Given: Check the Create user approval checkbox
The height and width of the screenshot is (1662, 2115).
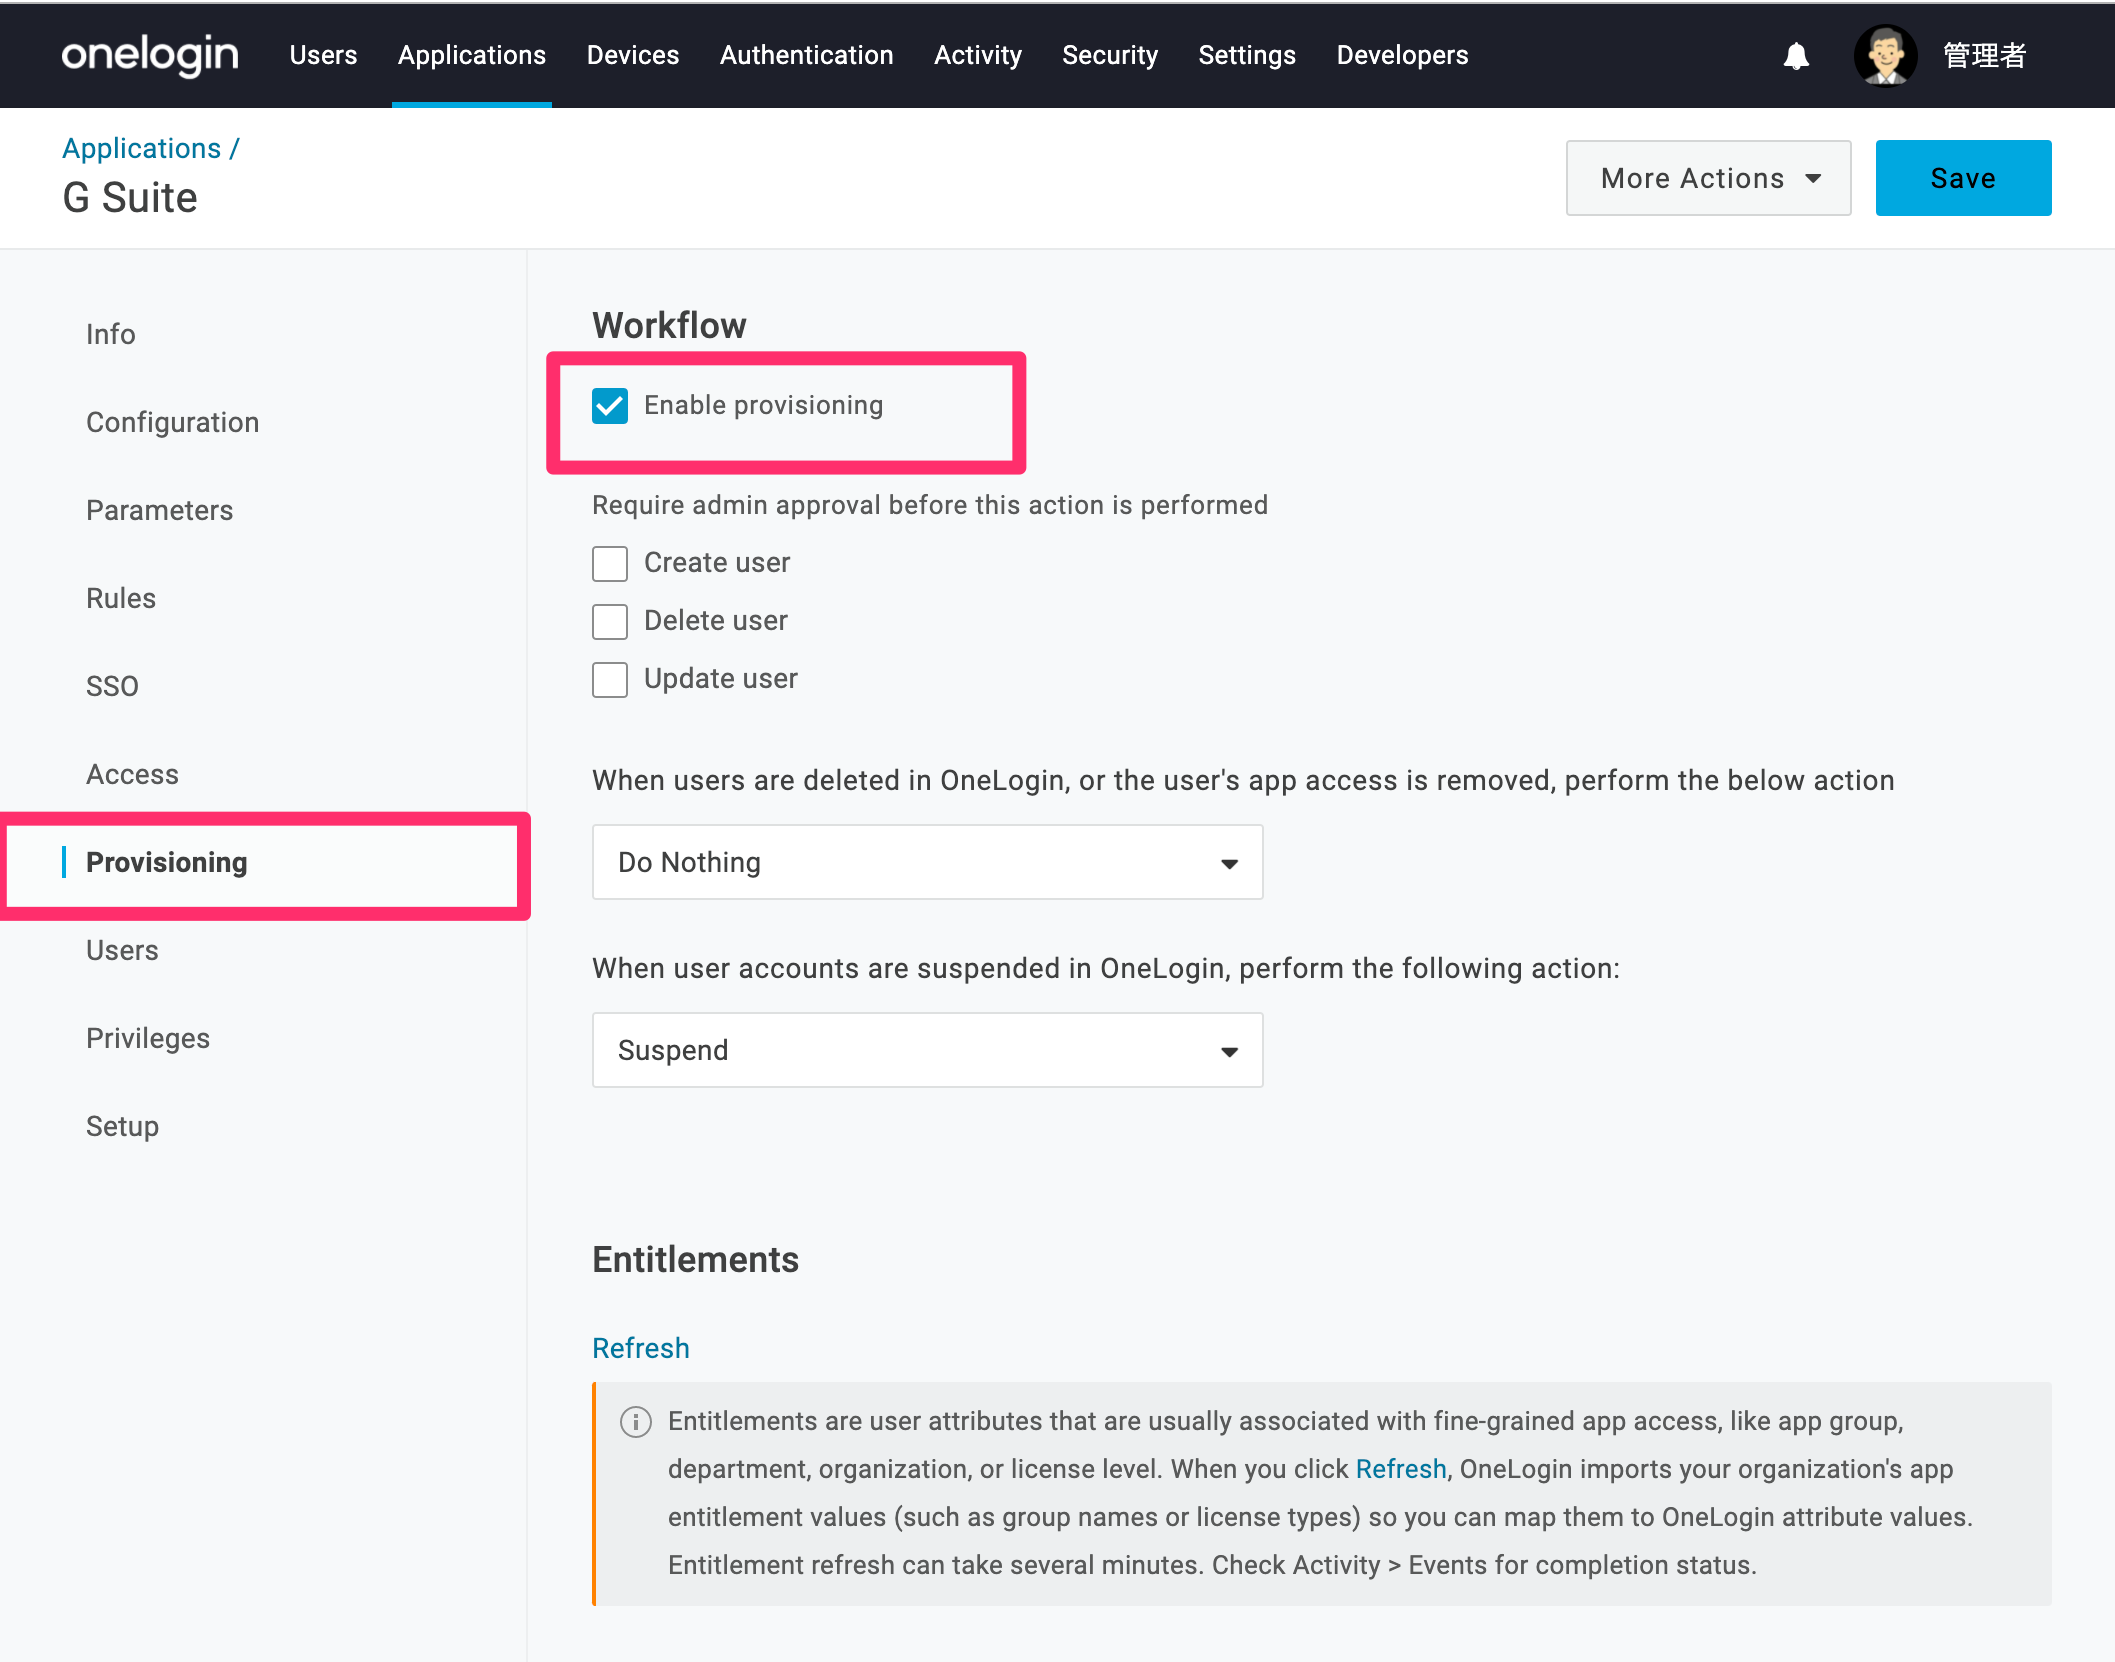Looking at the screenshot, I should [610, 563].
